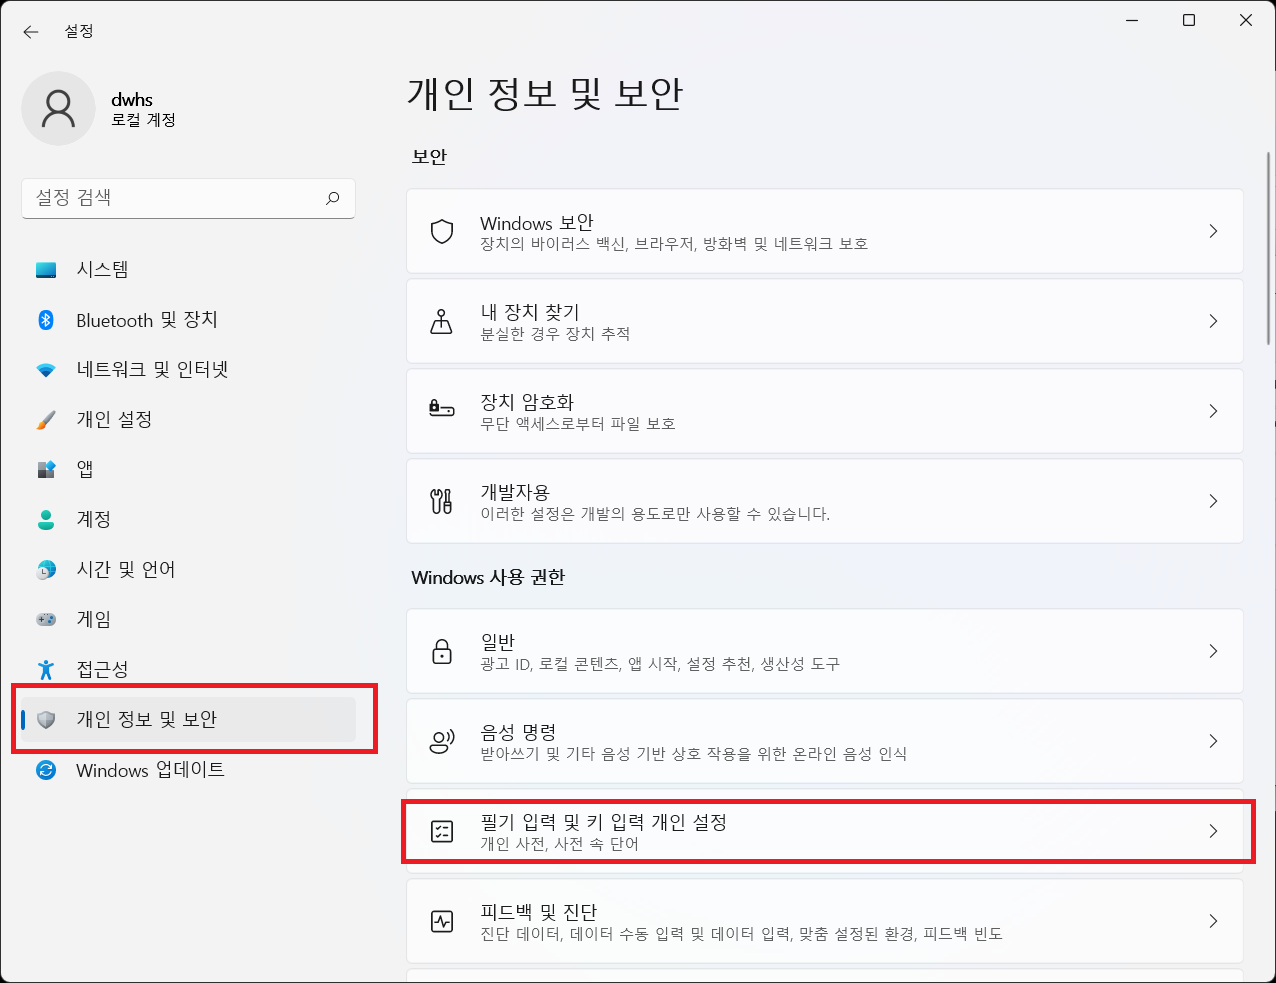Click the Windows 업데이트 refresh icon

46,770
